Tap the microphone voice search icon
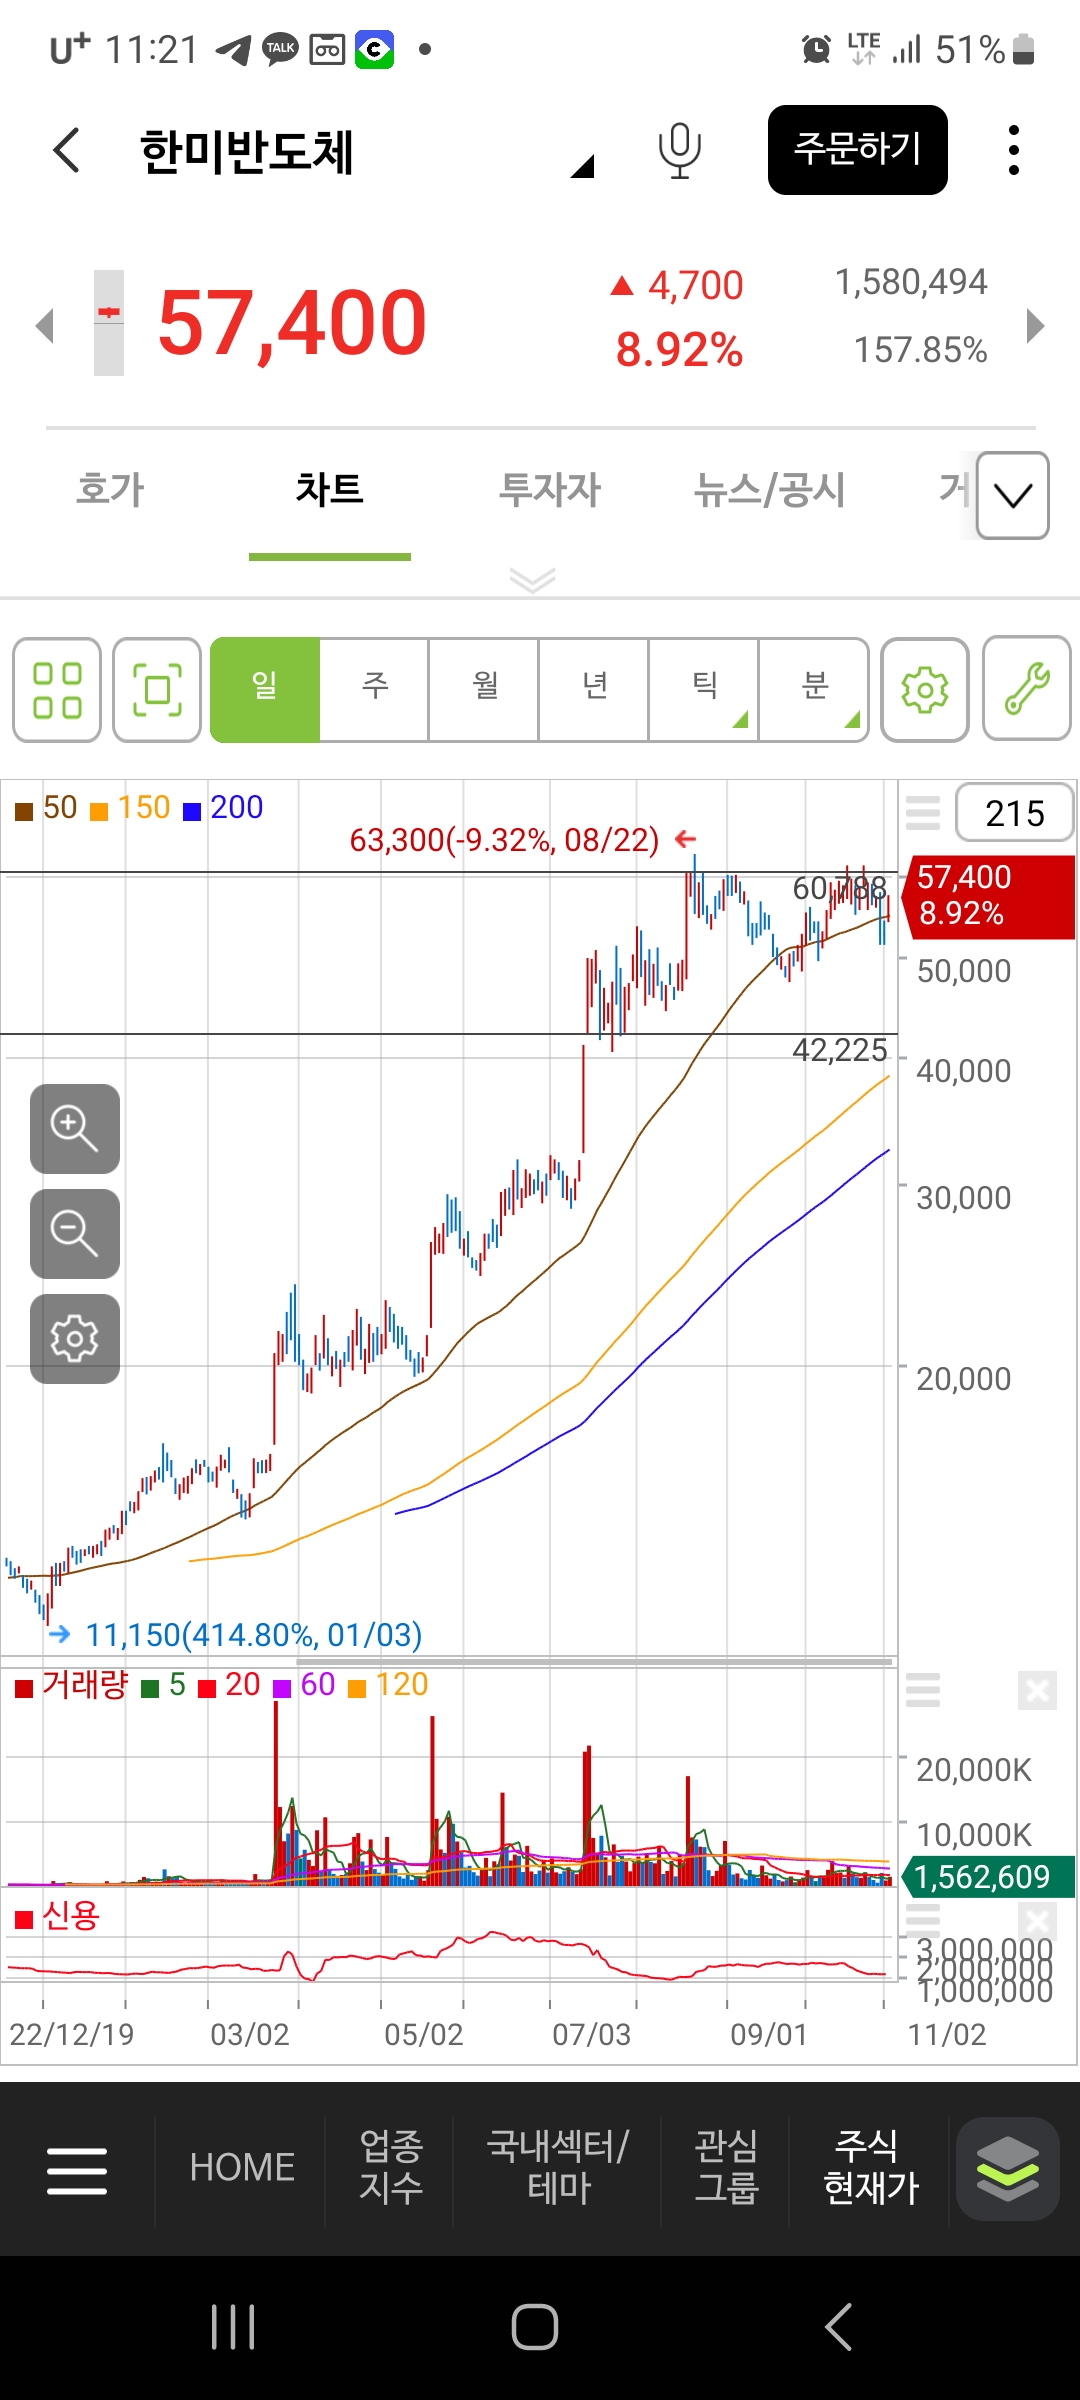This screenshot has width=1080, height=2400. (x=679, y=151)
